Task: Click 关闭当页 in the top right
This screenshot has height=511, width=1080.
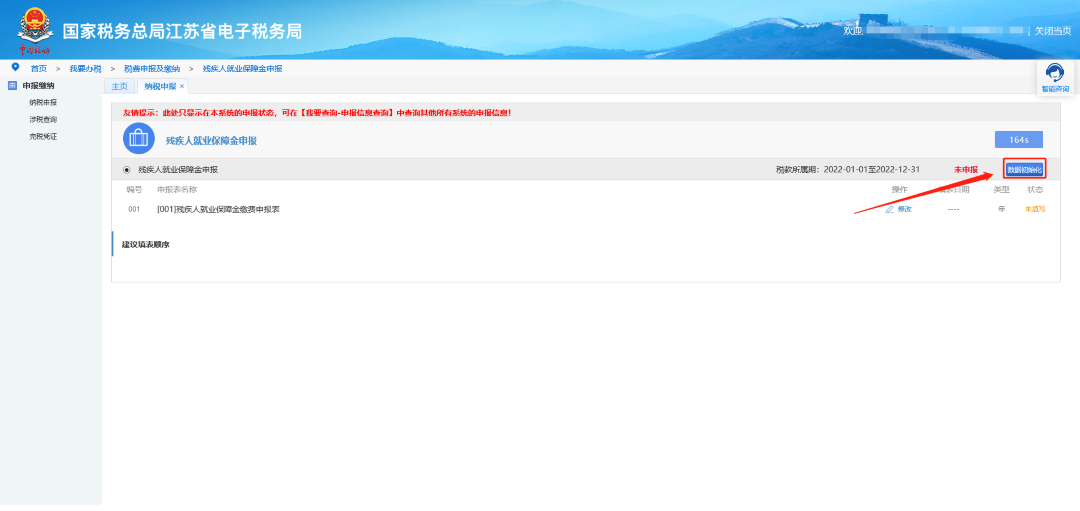Action: [x=1052, y=31]
